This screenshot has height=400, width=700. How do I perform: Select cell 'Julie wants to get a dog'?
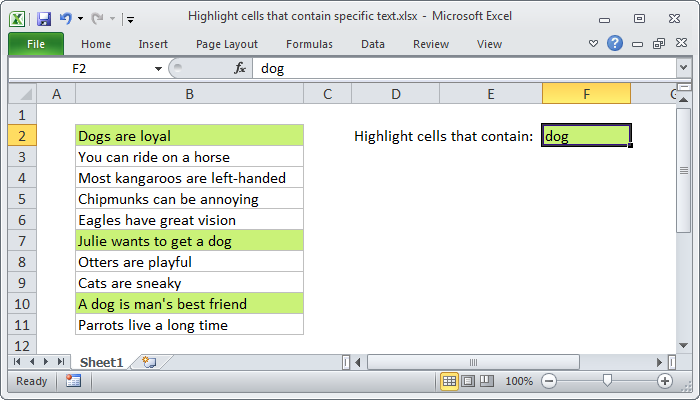(x=189, y=241)
